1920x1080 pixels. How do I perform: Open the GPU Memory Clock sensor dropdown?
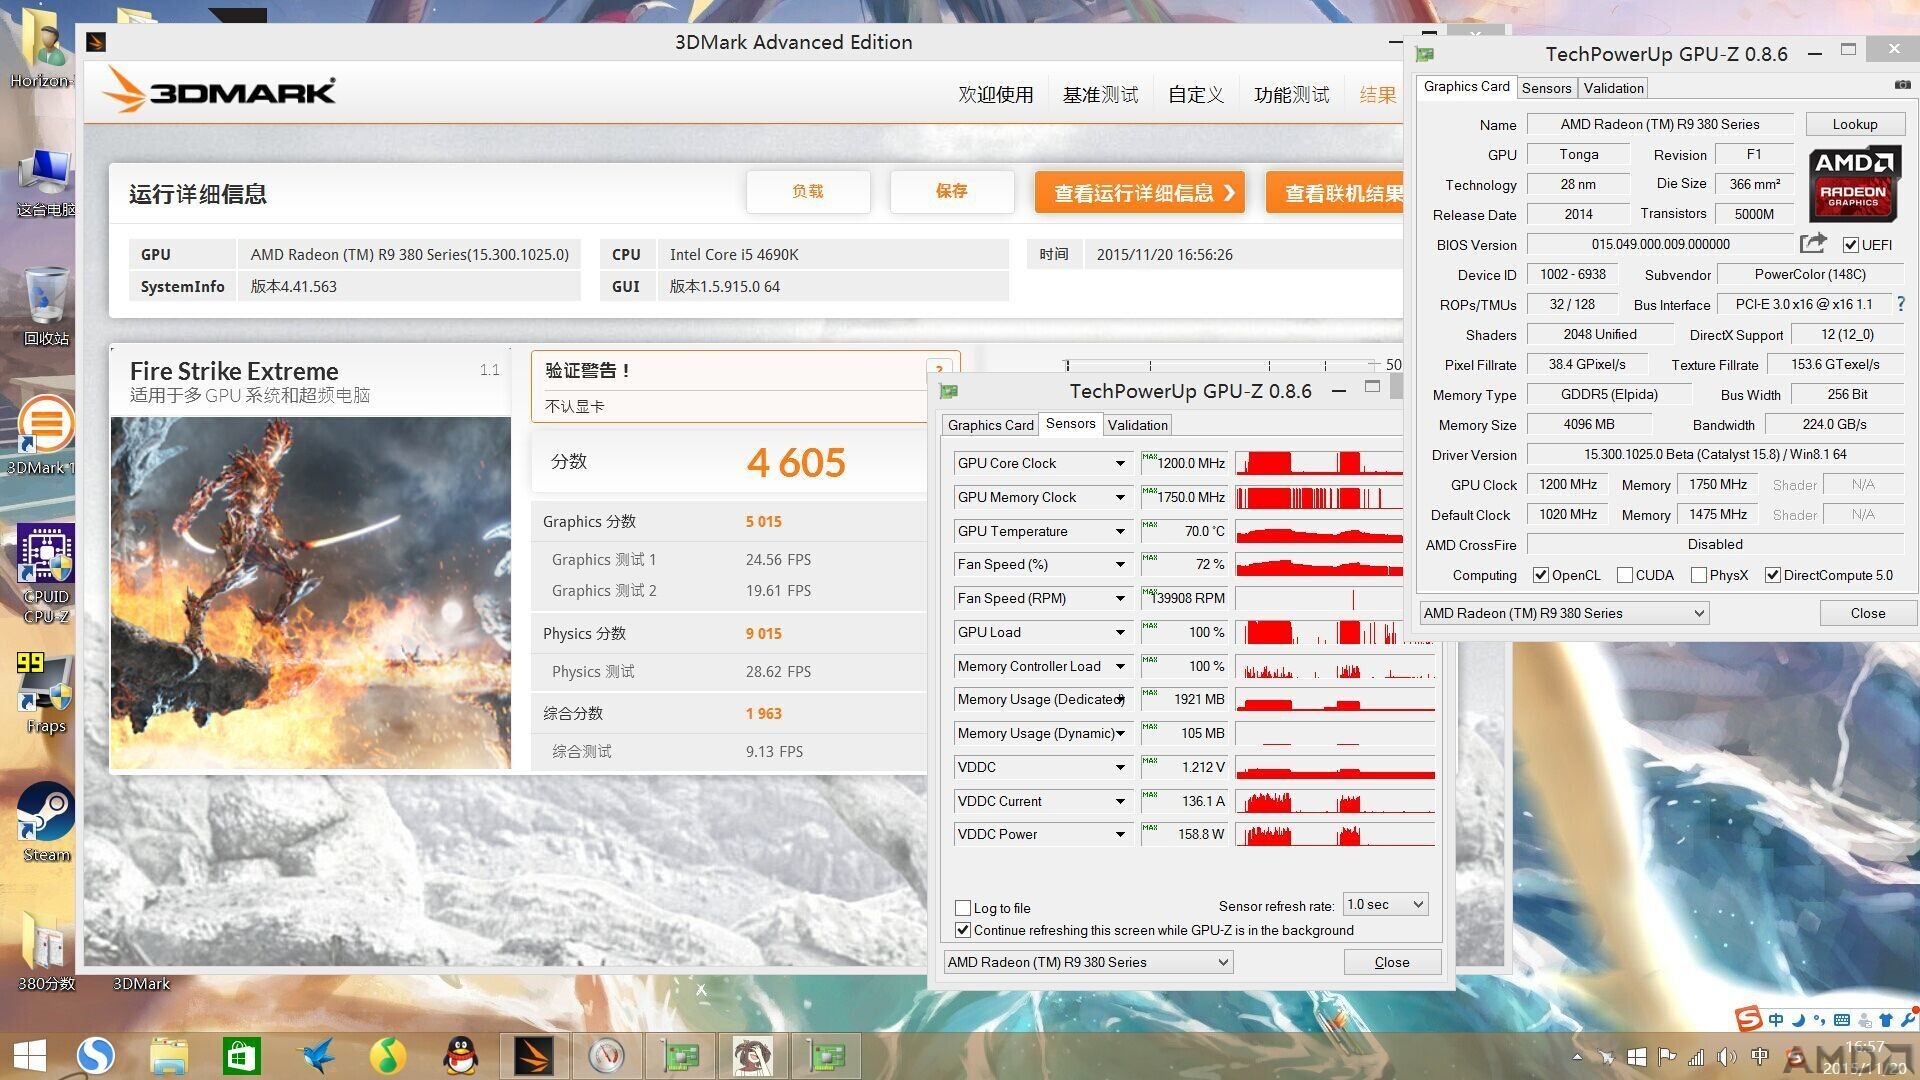coord(1120,497)
